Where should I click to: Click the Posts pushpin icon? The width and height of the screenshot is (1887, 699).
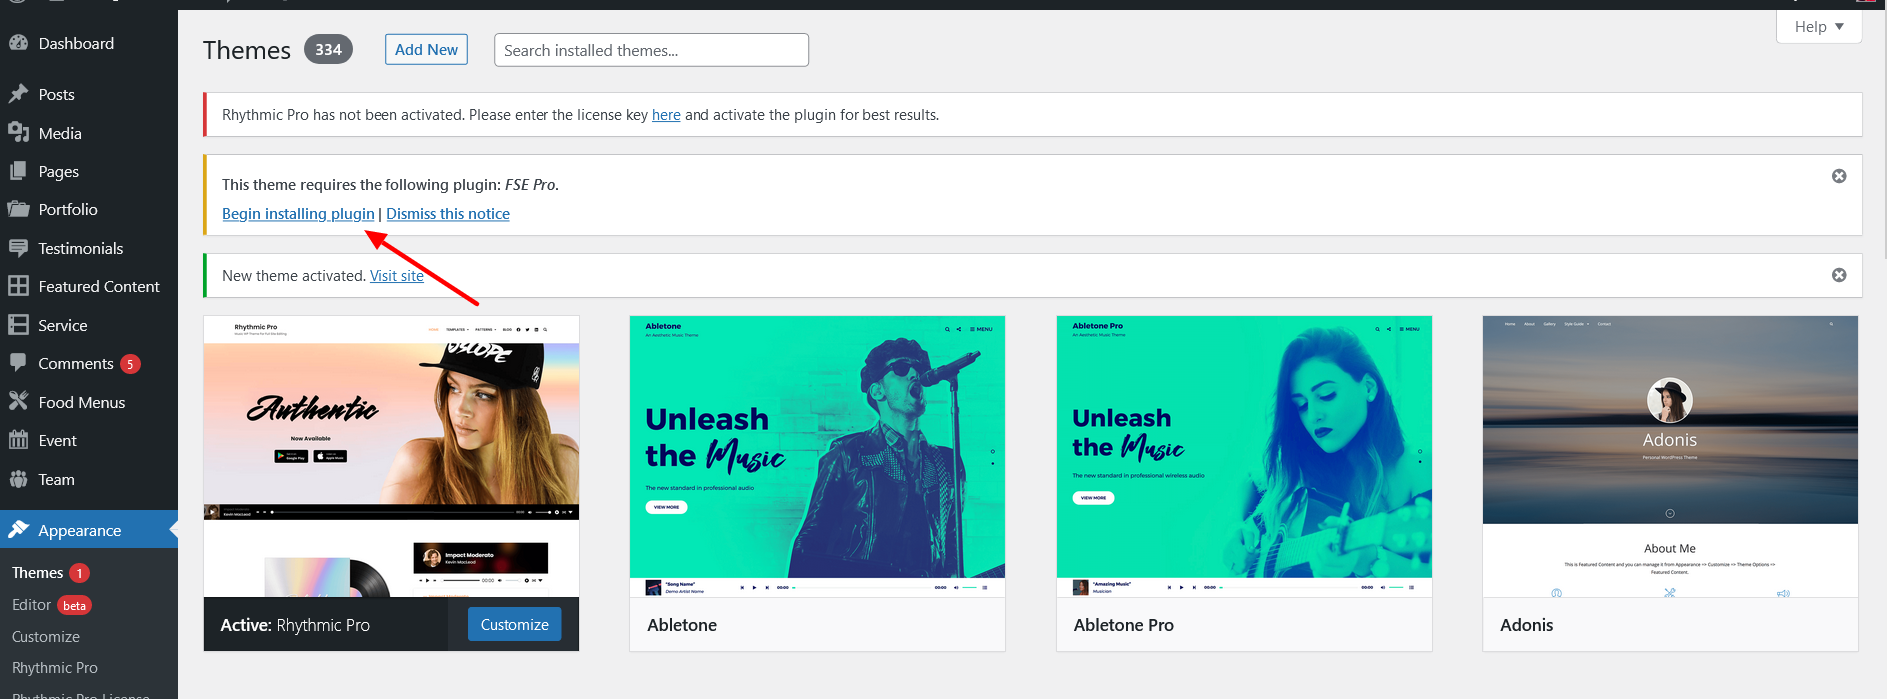click(18, 94)
